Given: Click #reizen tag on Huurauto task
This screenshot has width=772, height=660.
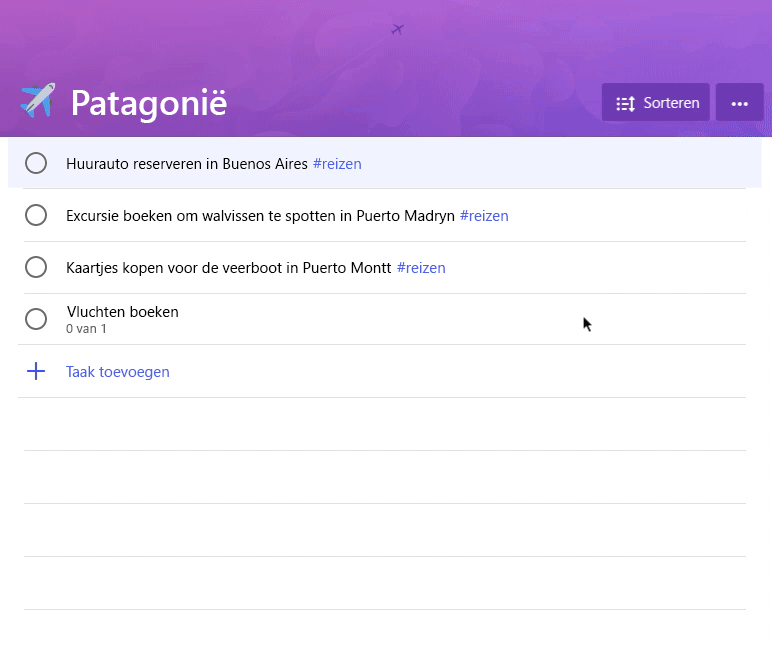Looking at the screenshot, I should [337, 164].
